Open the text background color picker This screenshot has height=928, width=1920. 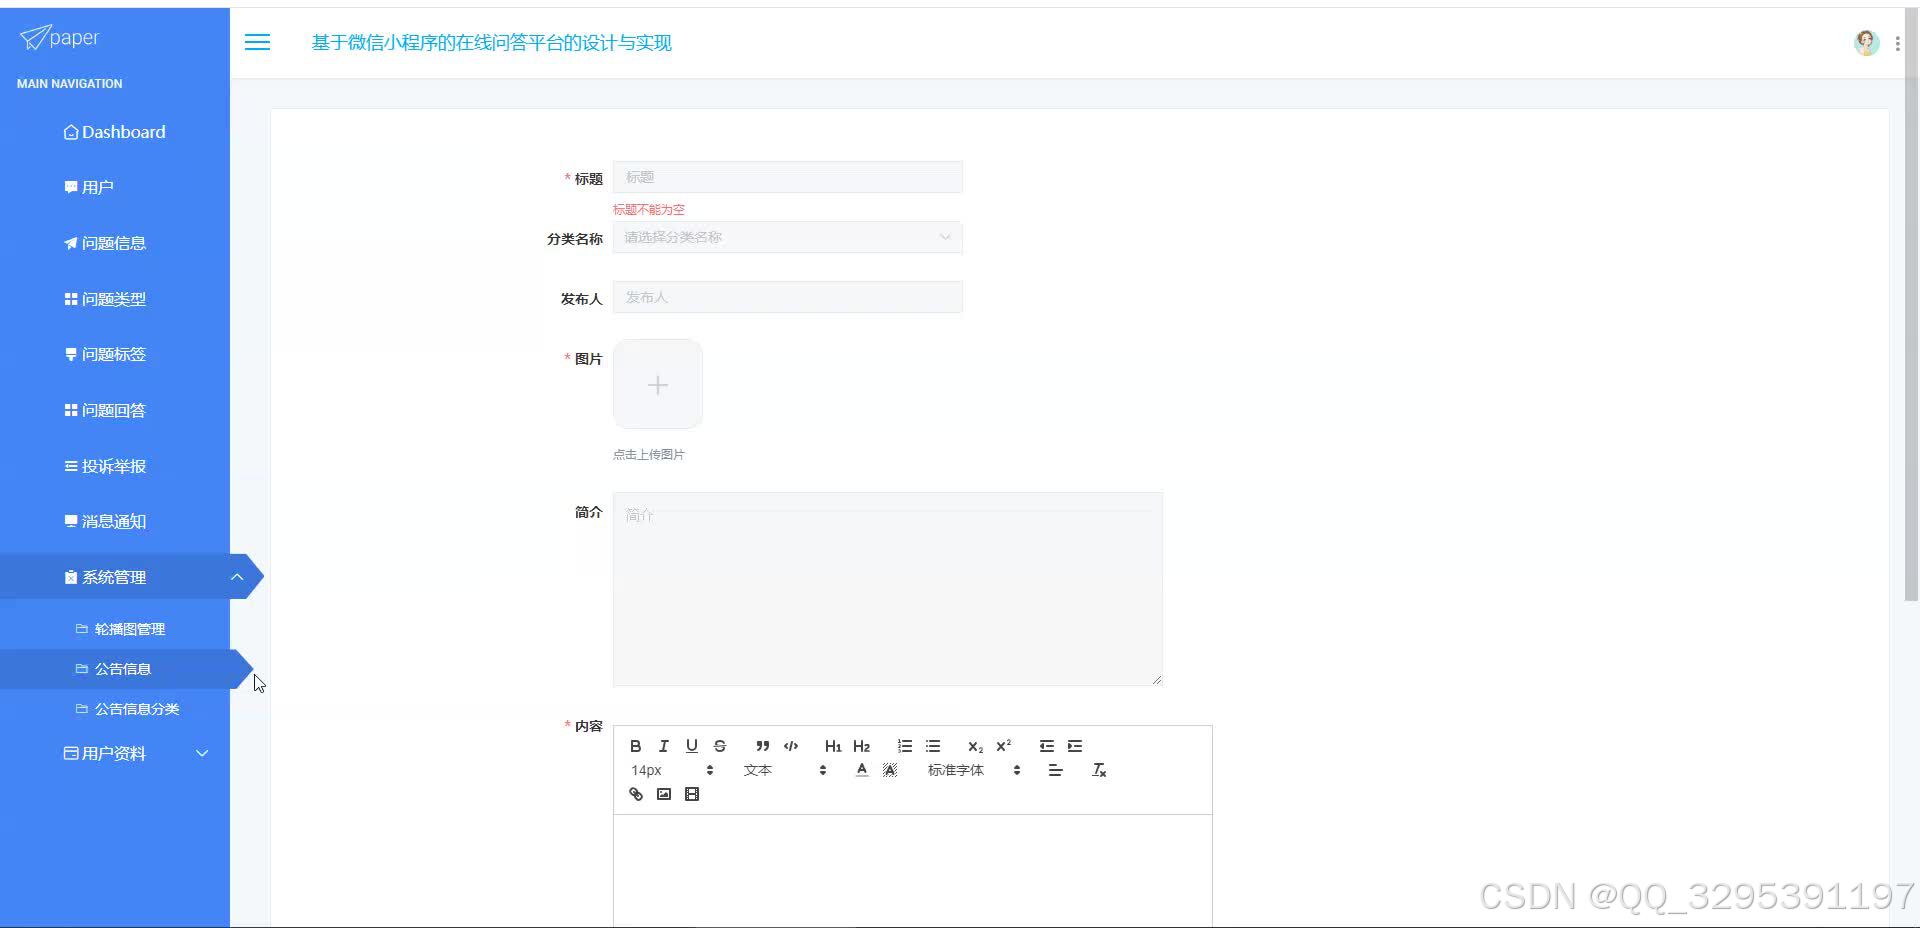click(x=889, y=770)
